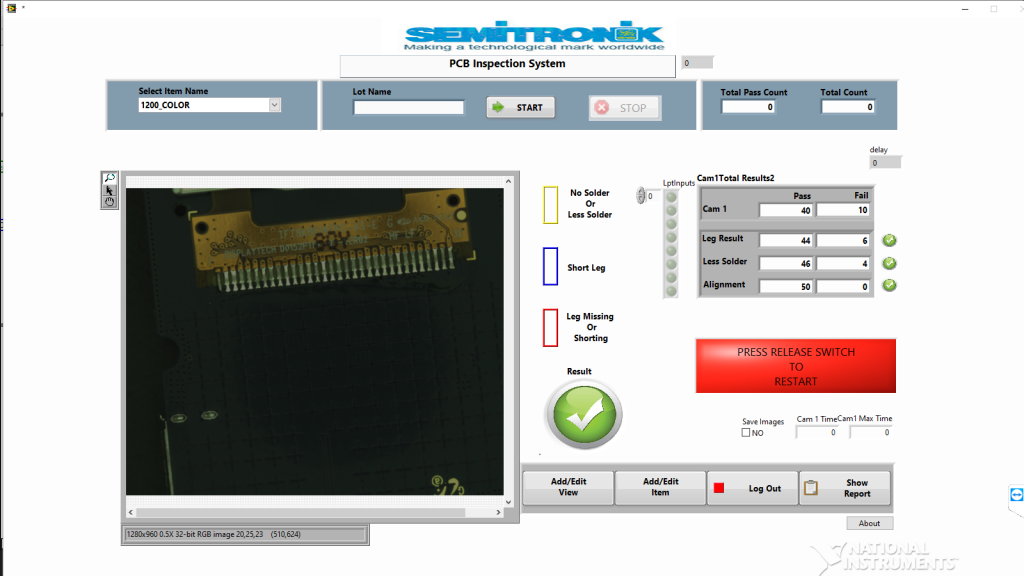The width and height of the screenshot is (1024, 576).
Task: Click the Leg Result green check icon
Action: point(889,240)
